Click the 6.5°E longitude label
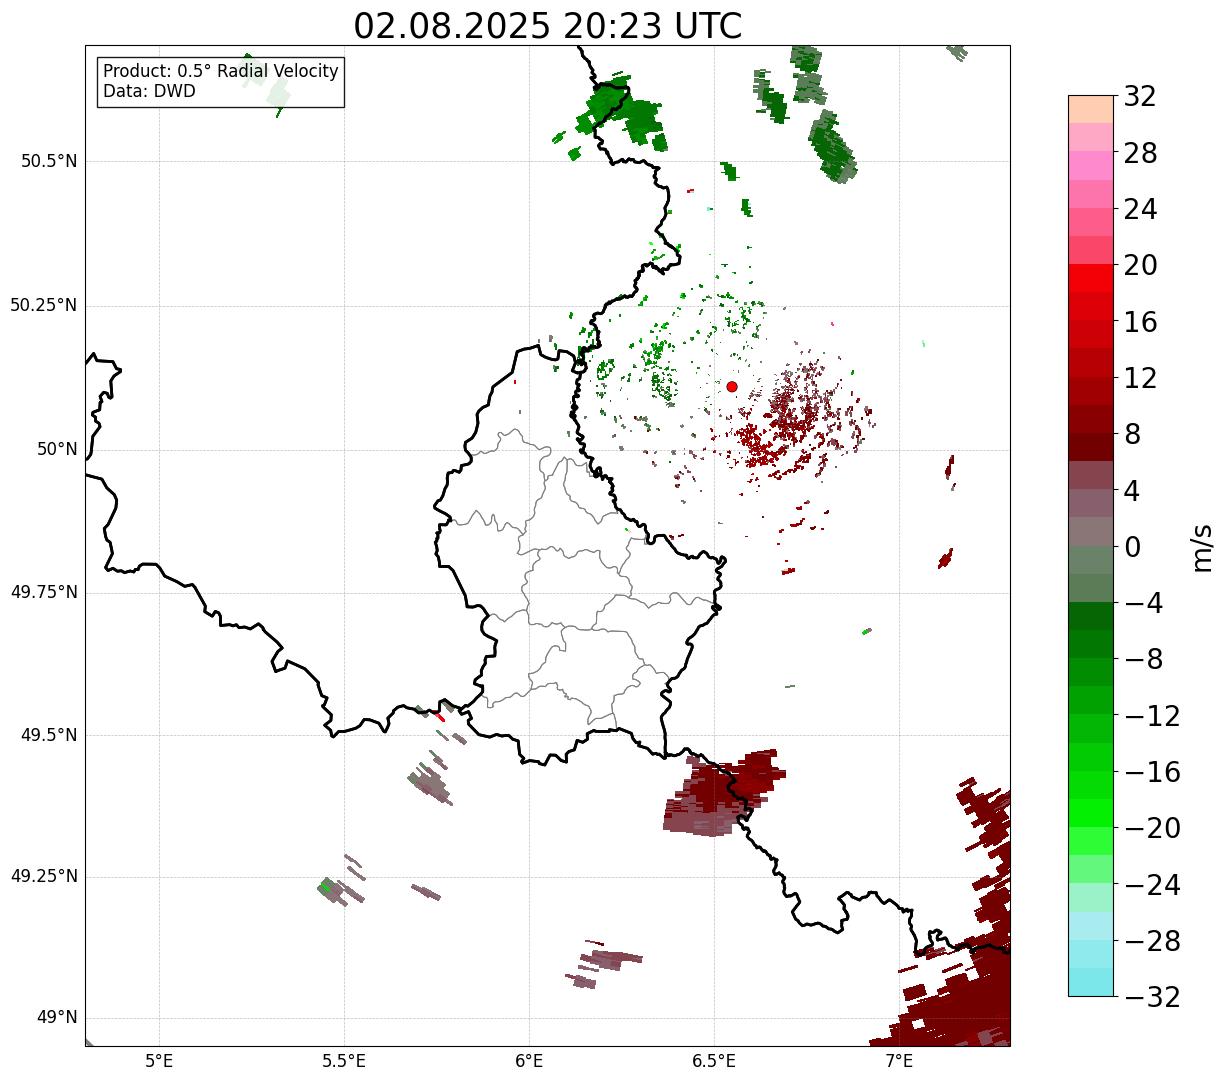Viewport: 1225px width, 1081px height. point(714,1060)
